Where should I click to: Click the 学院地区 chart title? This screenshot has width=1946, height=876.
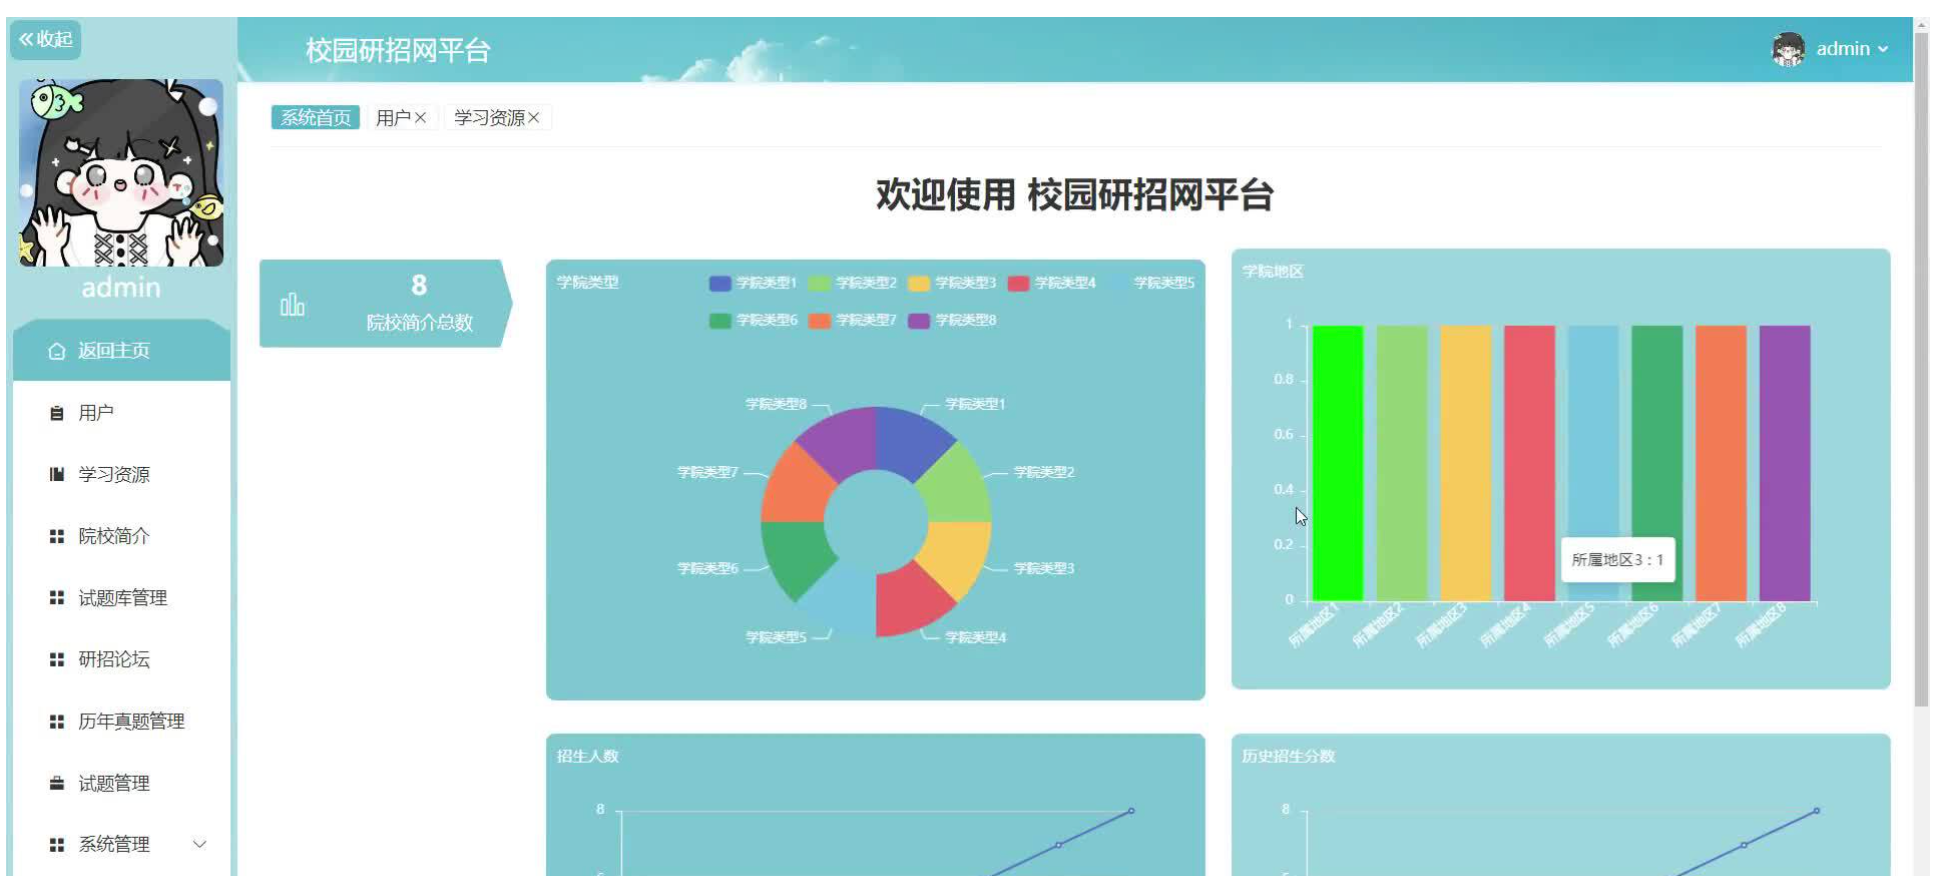tap(1272, 272)
